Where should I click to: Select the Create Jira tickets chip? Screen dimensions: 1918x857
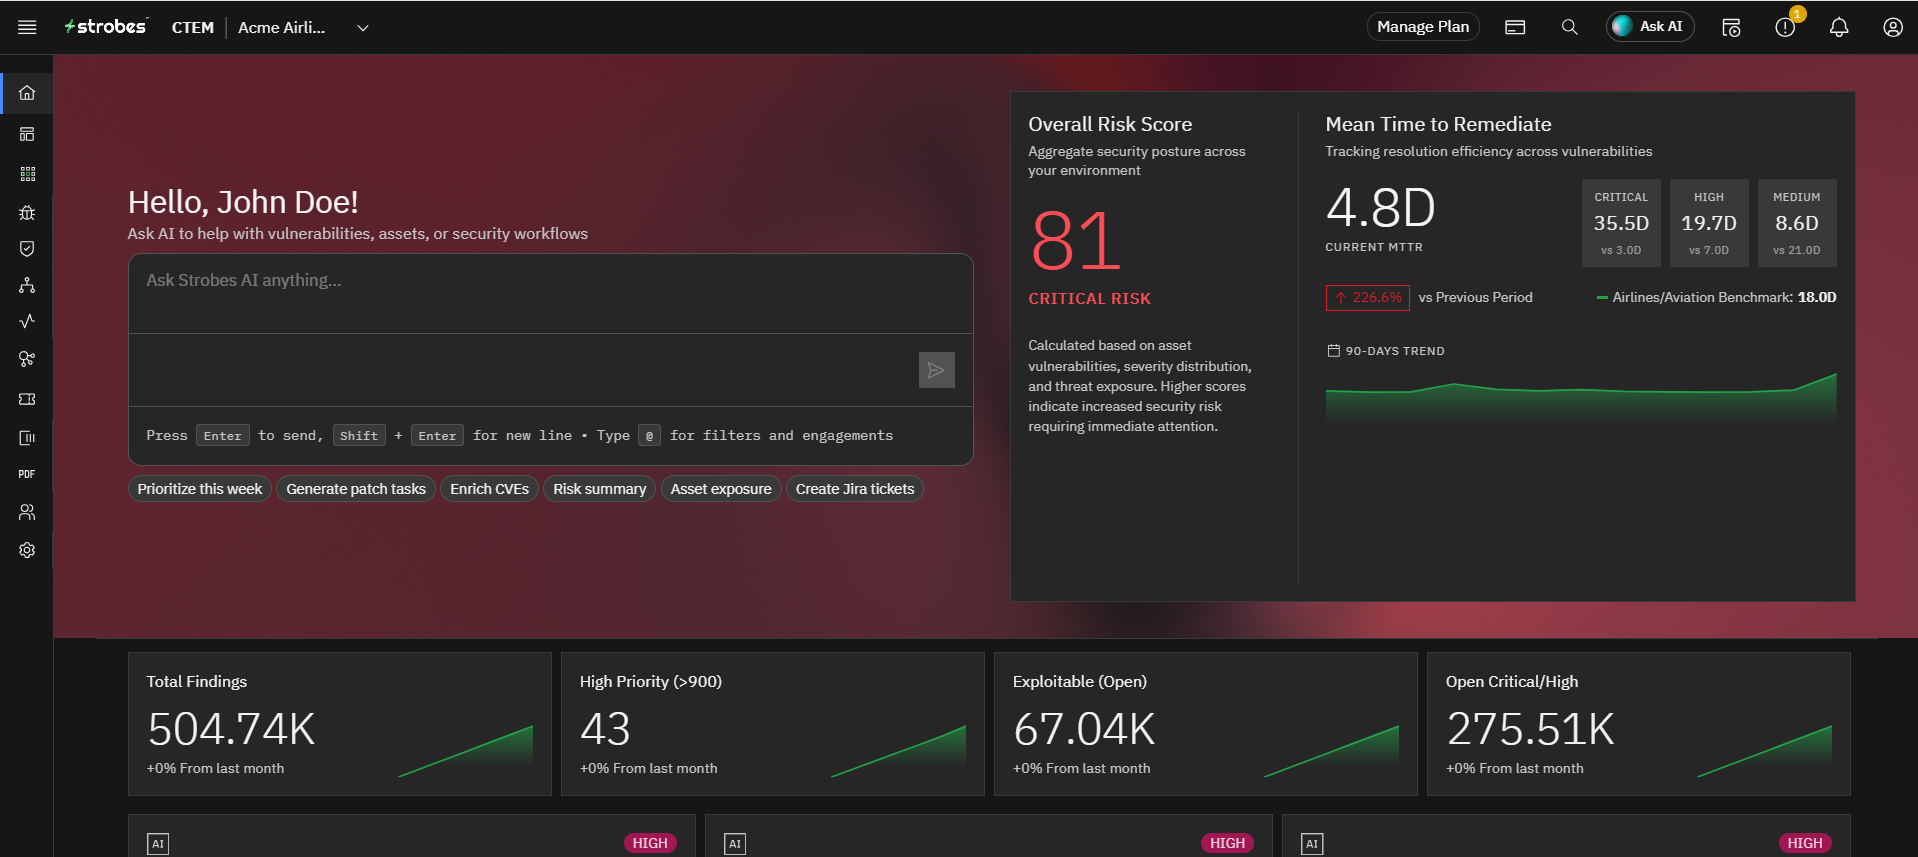tap(855, 489)
